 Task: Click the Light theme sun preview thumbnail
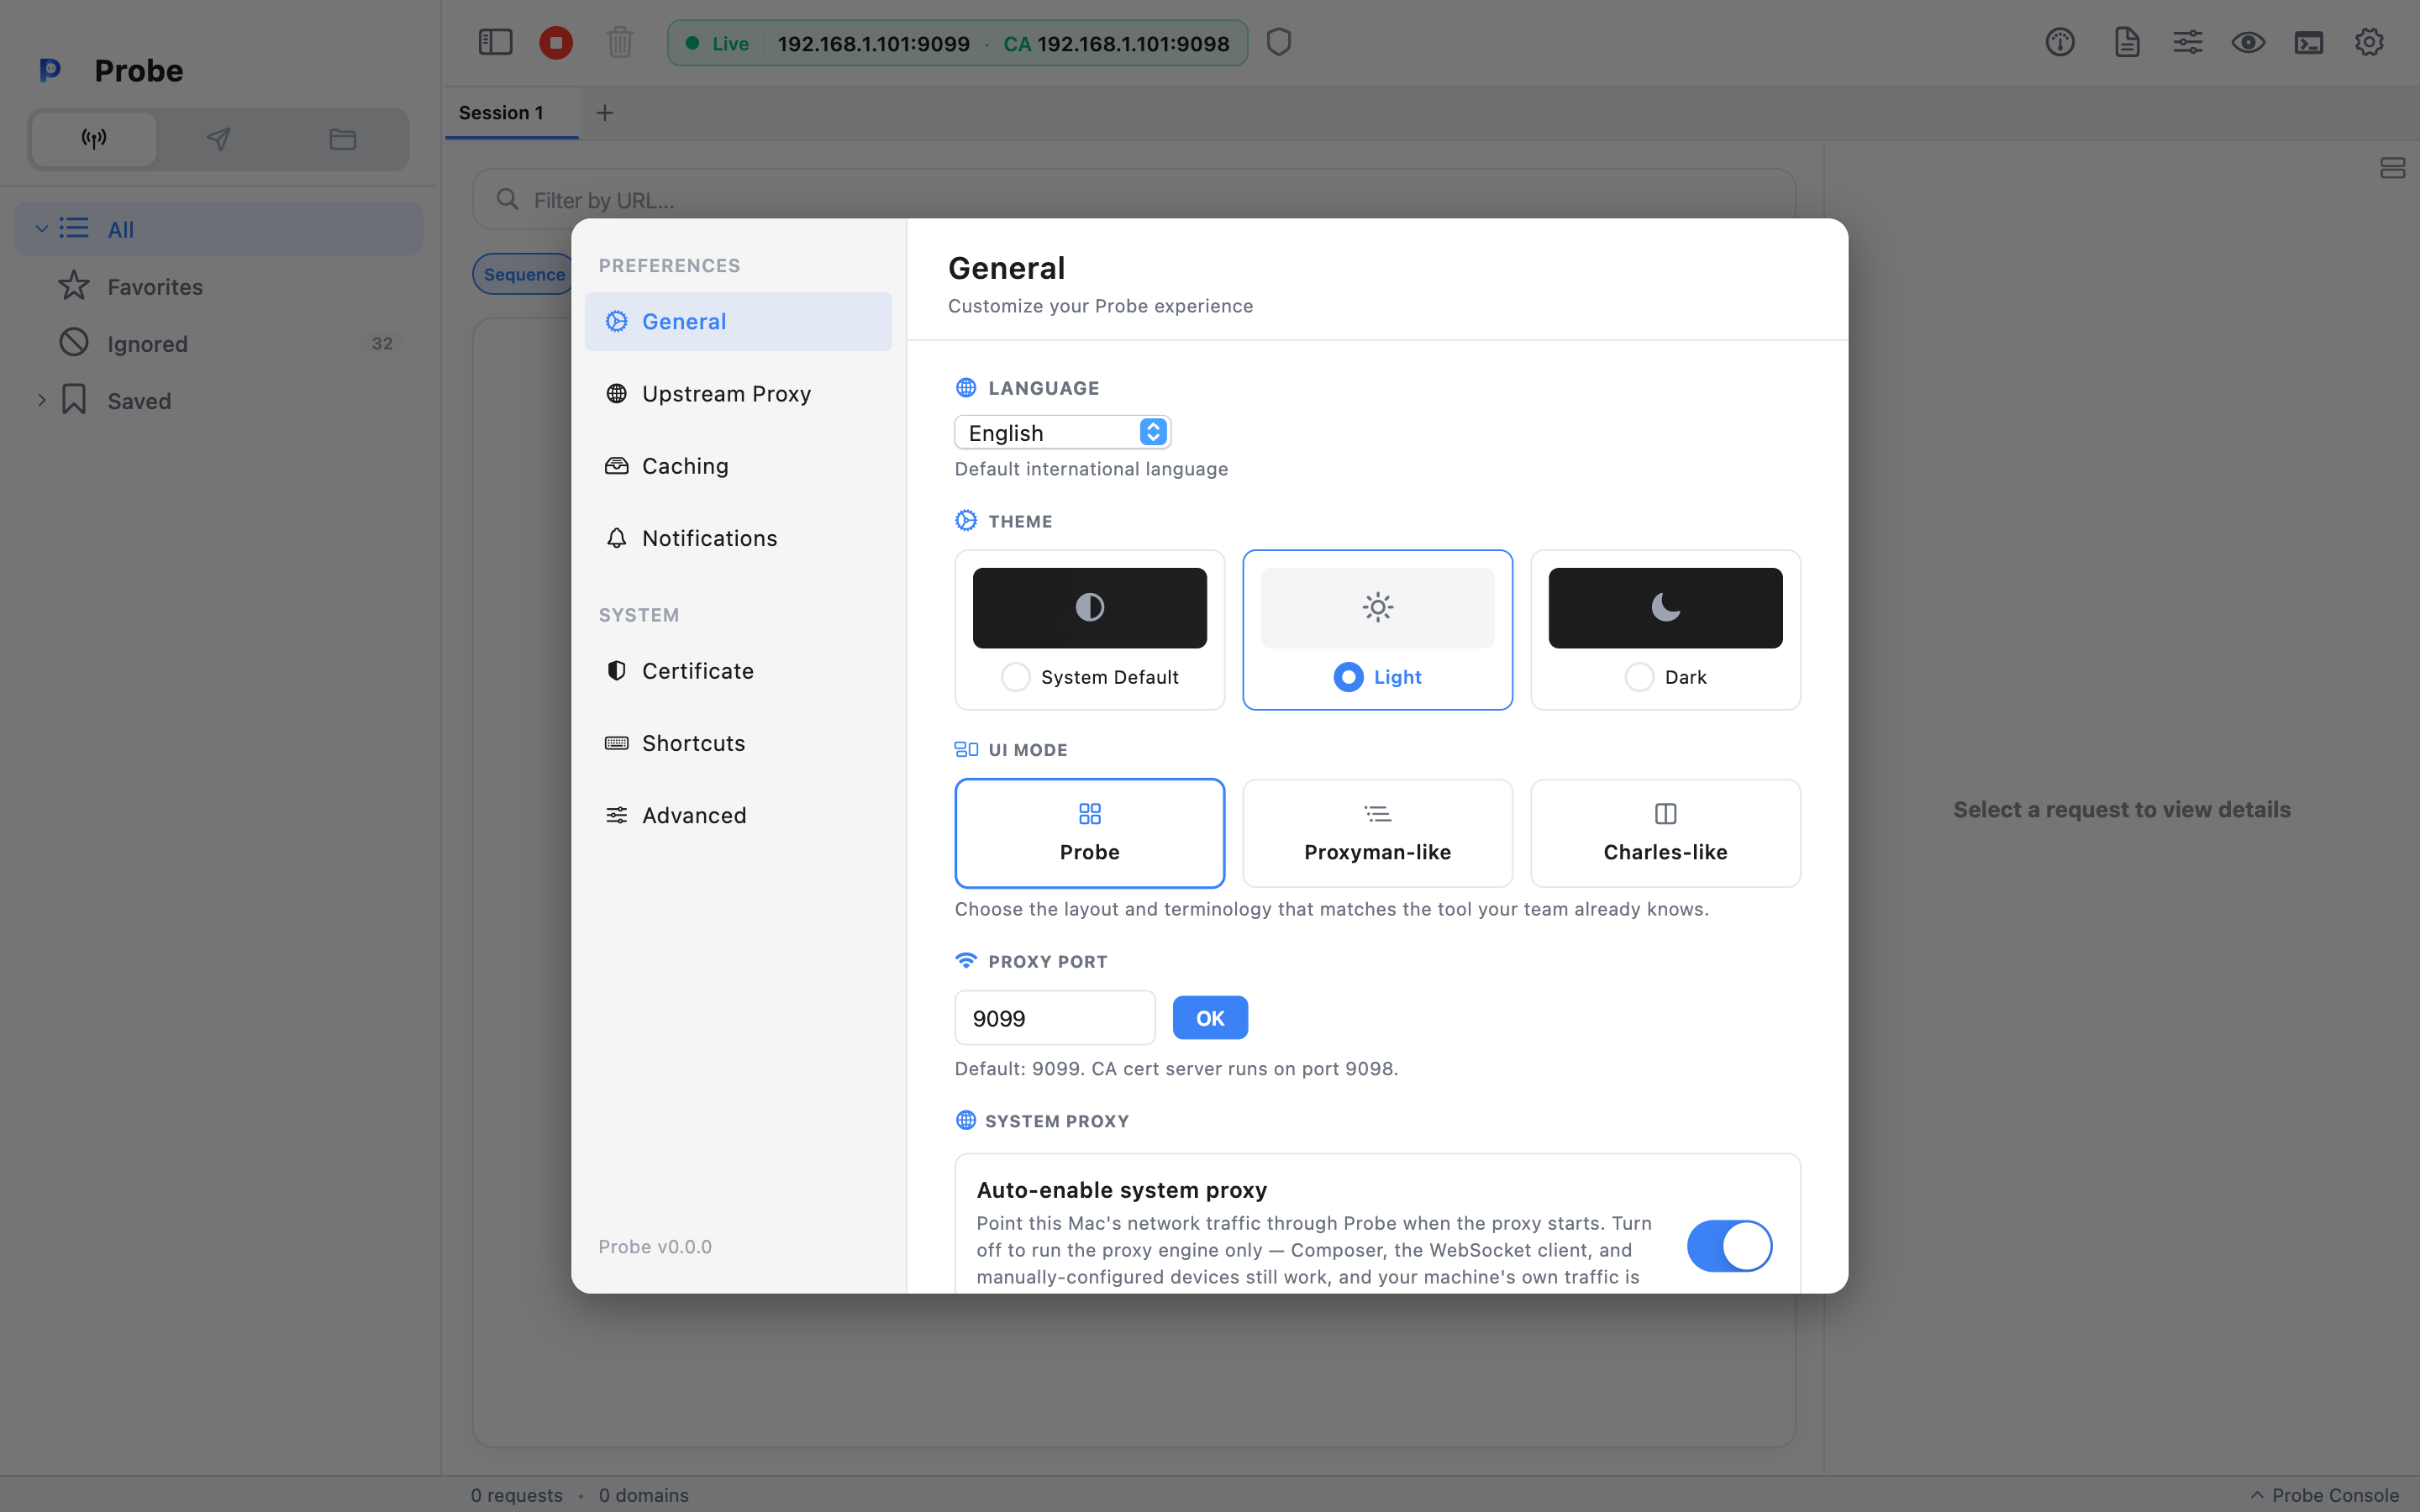tap(1378, 608)
